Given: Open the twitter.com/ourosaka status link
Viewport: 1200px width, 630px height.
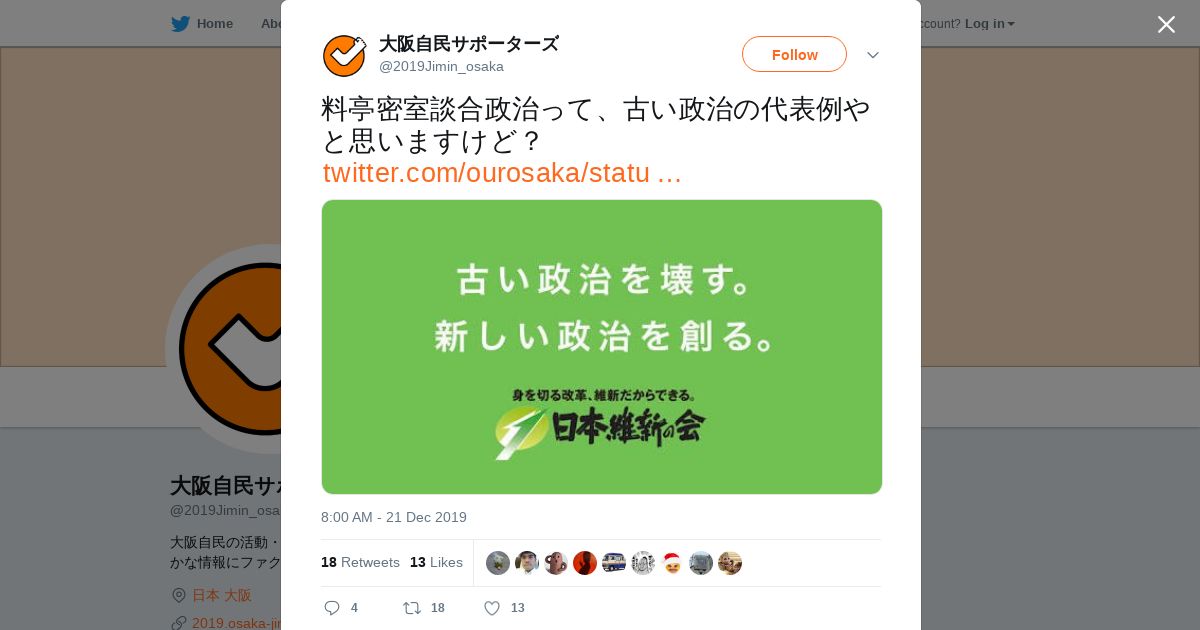Looking at the screenshot, I should pos(502,173).
